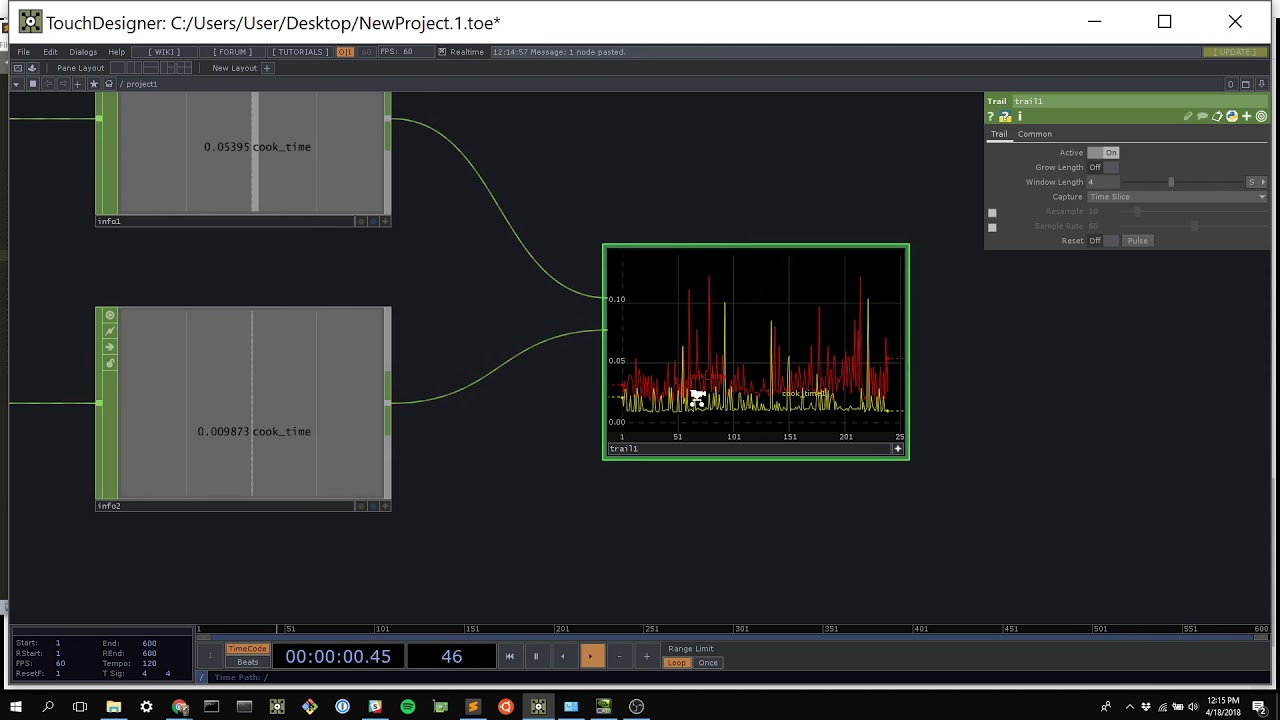Open the comment bubble icon for trail1
Screen dimensions: 1280x720
point(1202,116)
